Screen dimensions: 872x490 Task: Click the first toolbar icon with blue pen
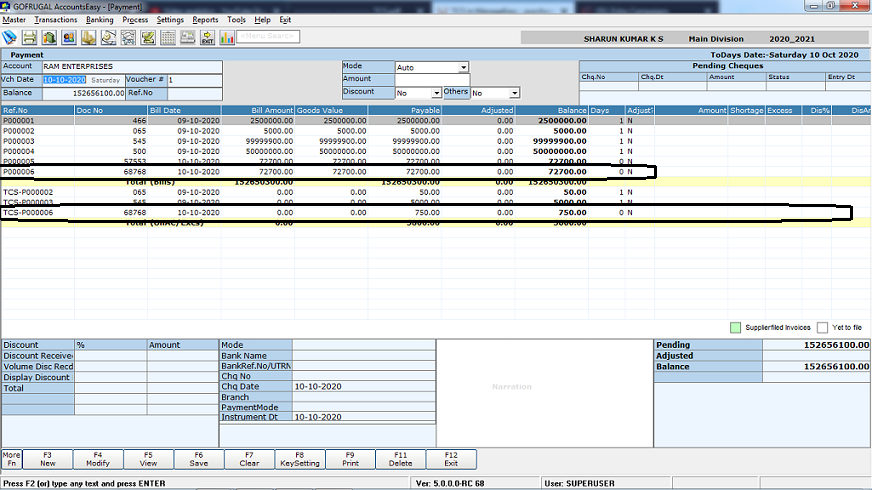tap(10, 38)
